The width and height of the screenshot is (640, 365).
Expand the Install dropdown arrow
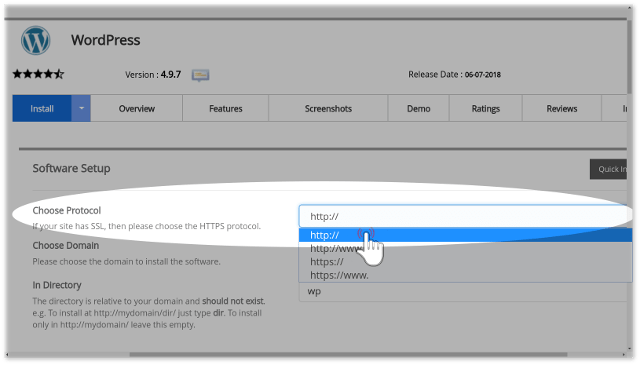click(81, 109)
